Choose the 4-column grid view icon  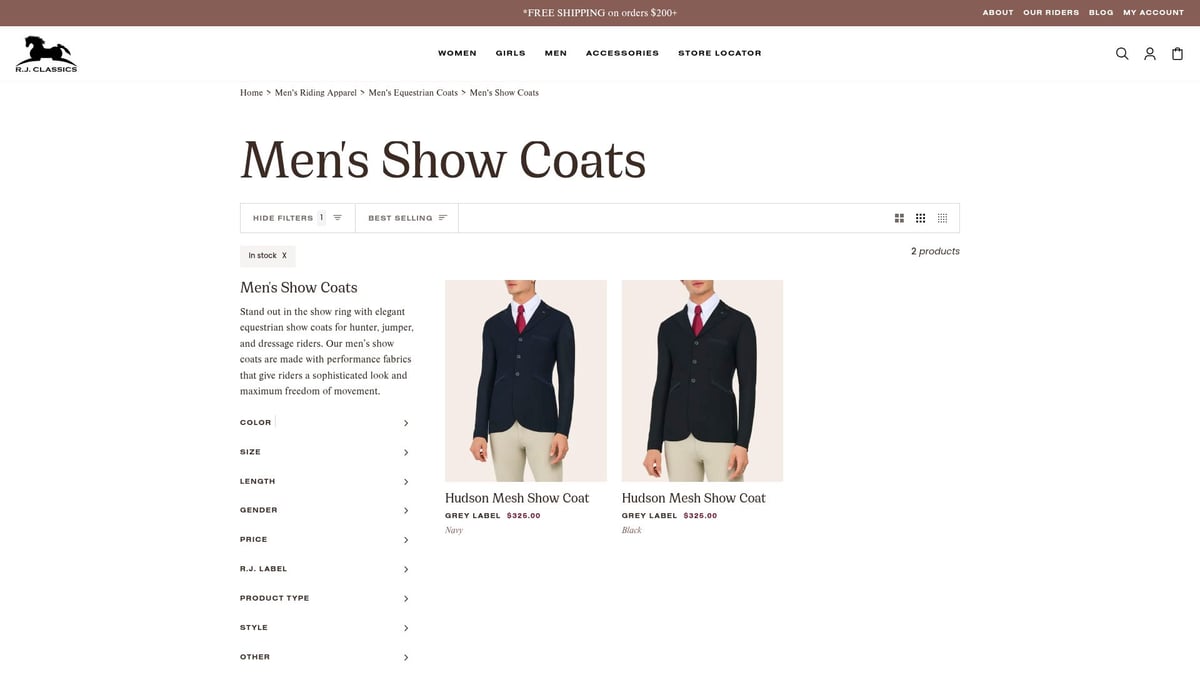coord(941,217)
